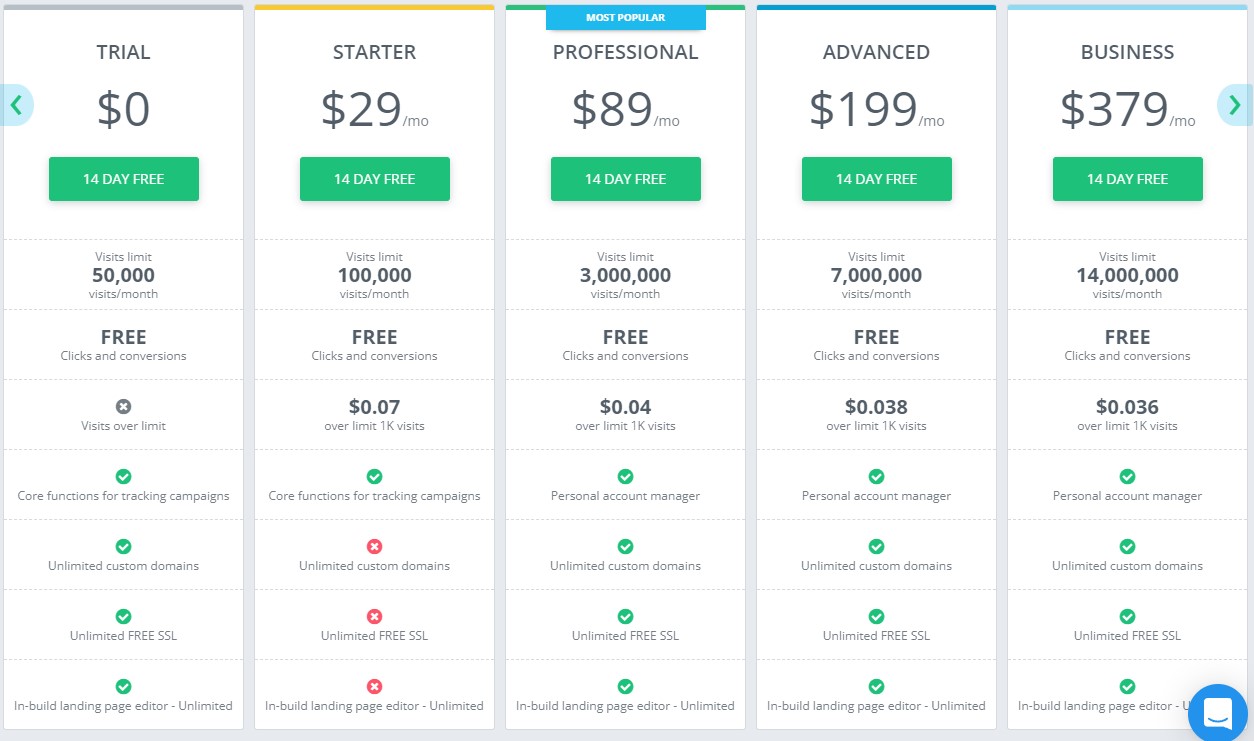Screen dimensions: 1254x741
Task: Click green check for Advanced Unlimited custom domains
Action: tap(877, 547)
